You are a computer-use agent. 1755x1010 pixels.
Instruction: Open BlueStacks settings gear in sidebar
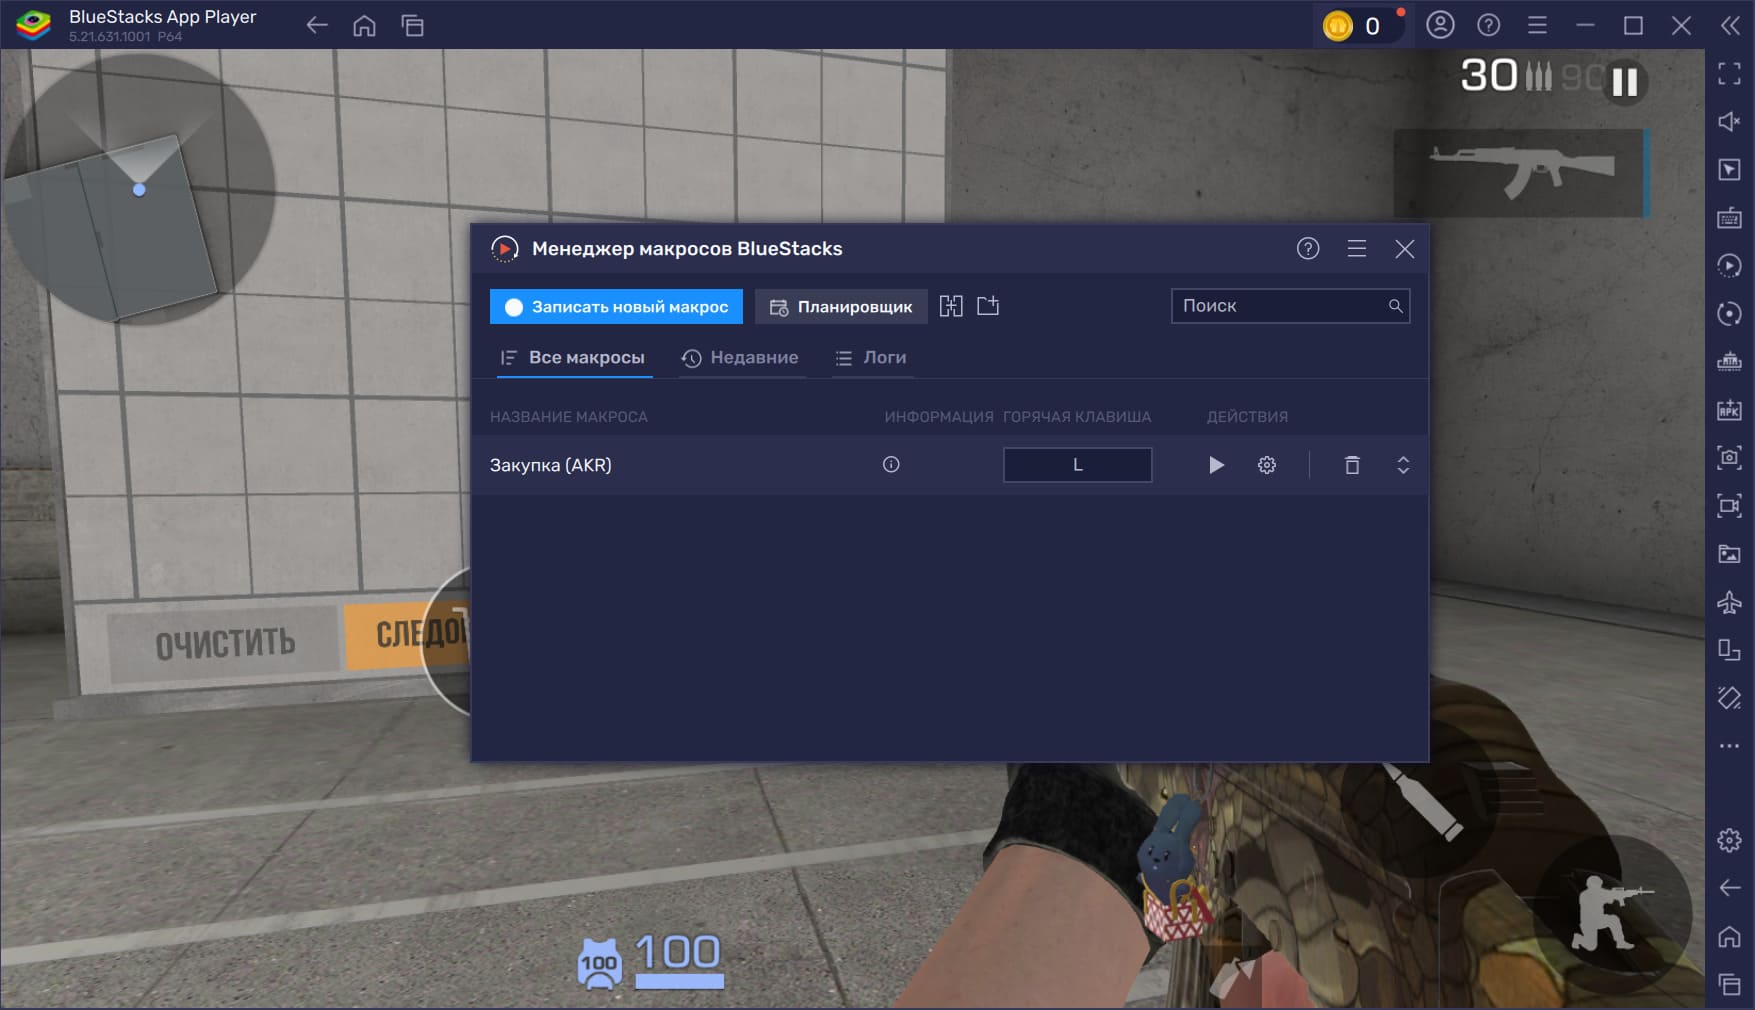point(1729,840)
